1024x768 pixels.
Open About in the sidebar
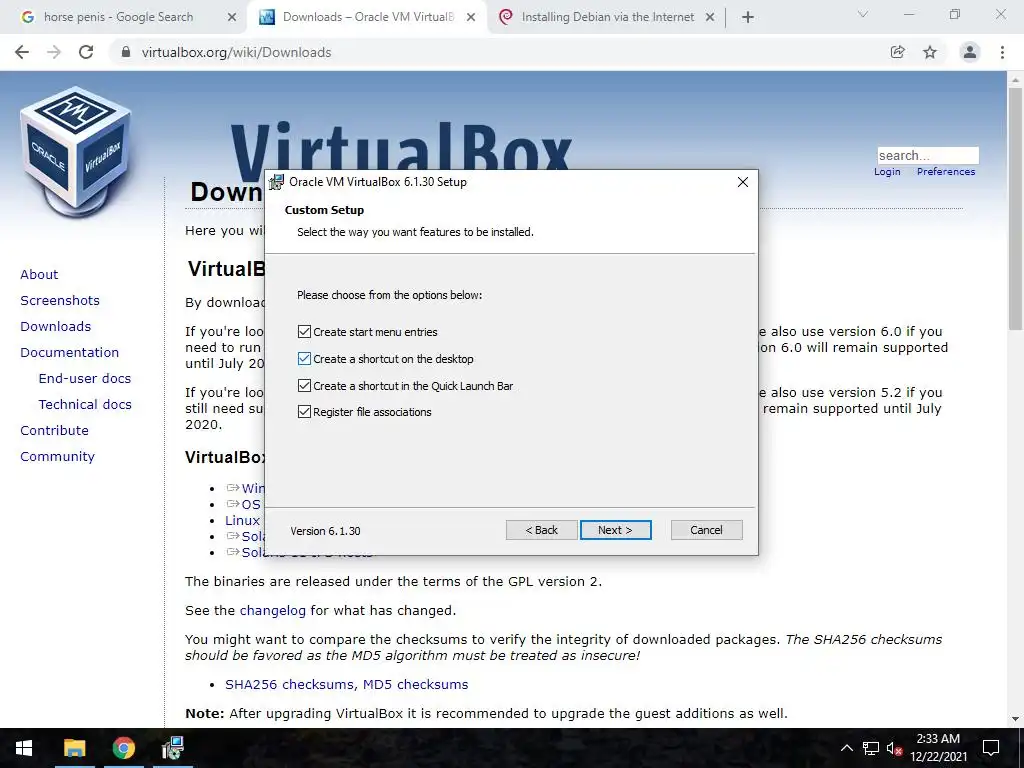[x=39, y=274]
